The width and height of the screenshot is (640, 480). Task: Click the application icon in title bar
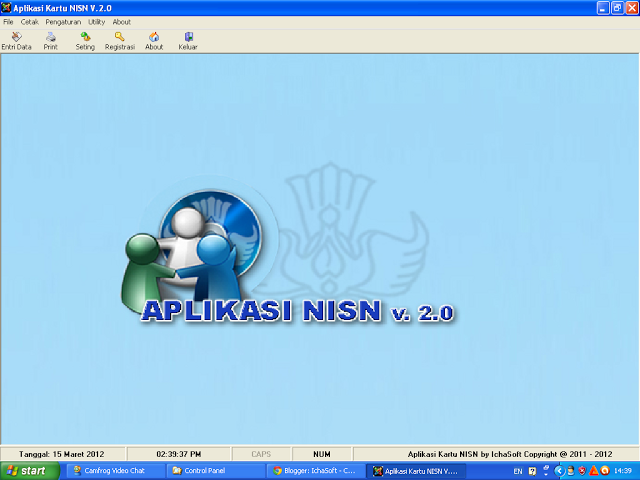tap(6, 8)
